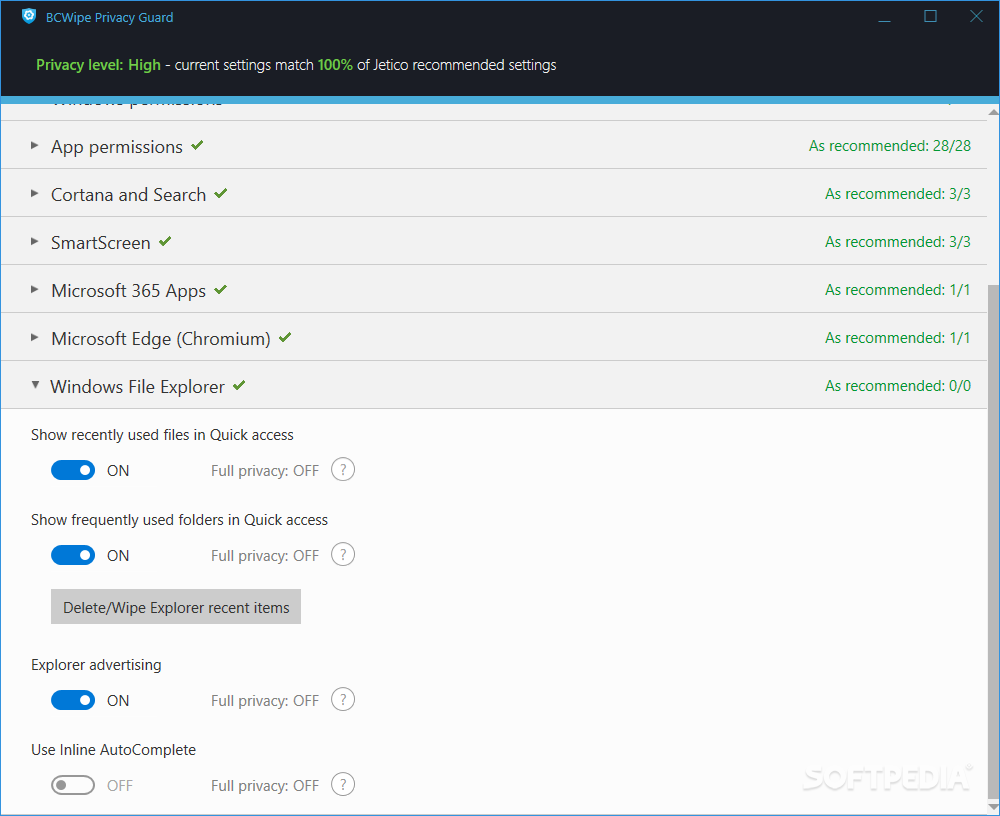Enable the Use Inline AutoComplete toggle

pos(73,785)
